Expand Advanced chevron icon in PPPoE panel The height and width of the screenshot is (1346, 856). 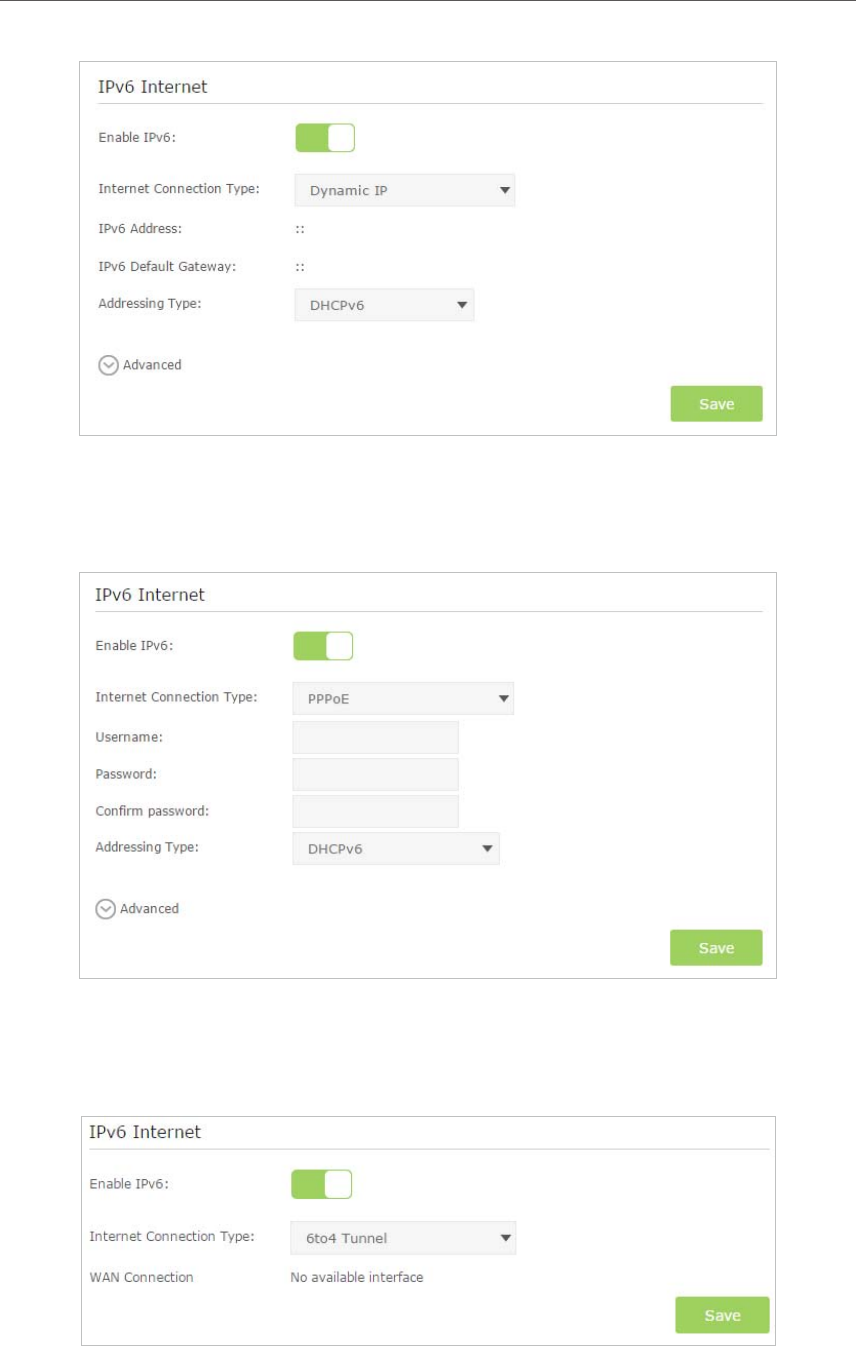pos(105,909)
